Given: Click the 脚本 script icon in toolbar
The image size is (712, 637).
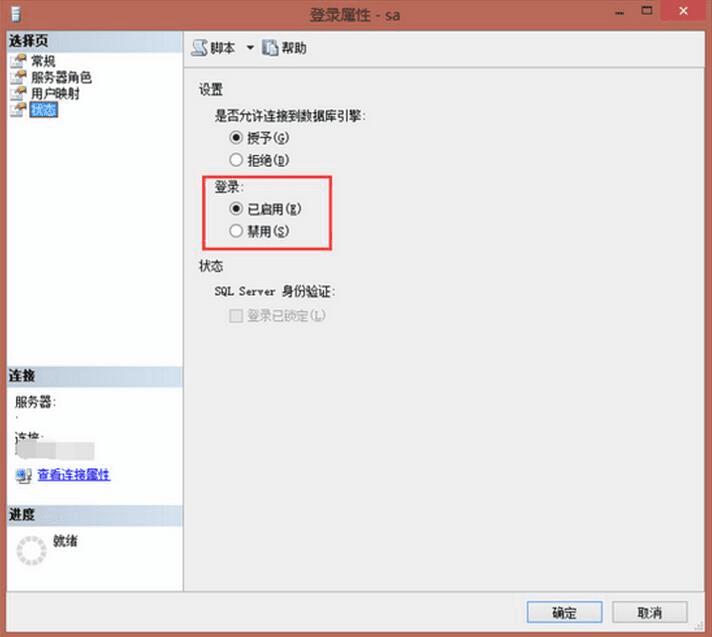Looking at the screenshot, I should [x=199, y=48].
